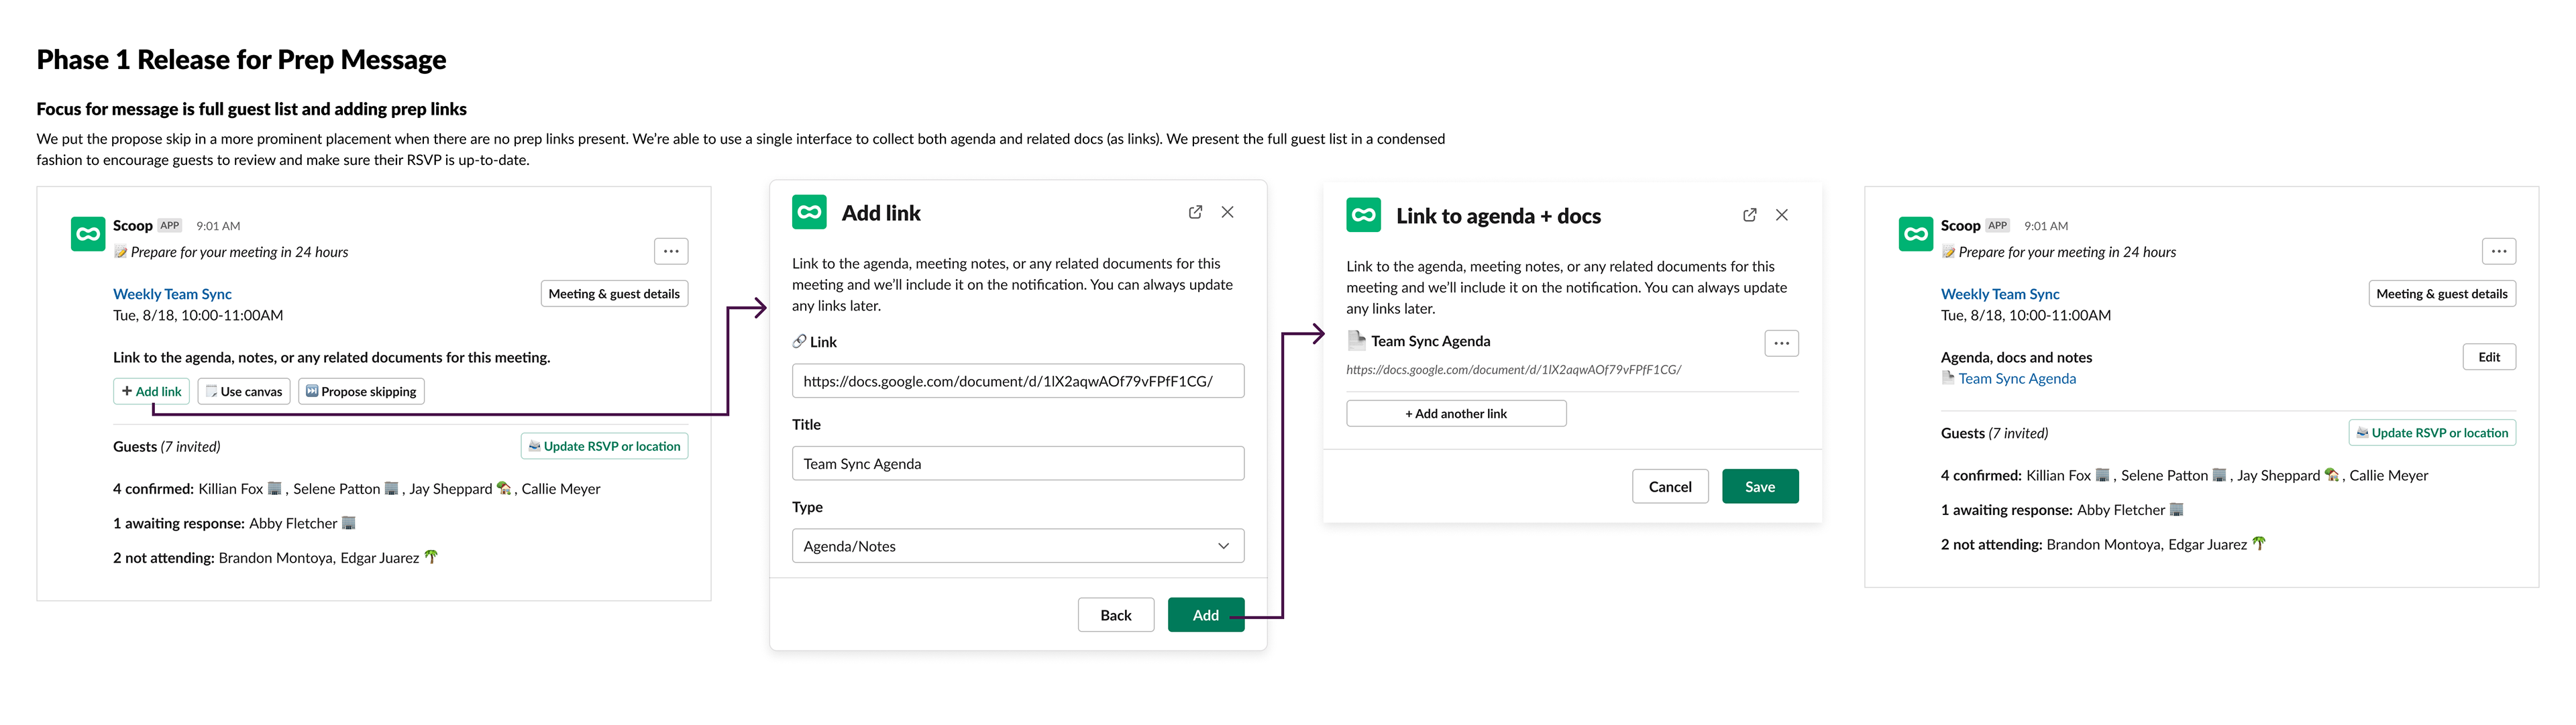This screenshot has width=2576, height=725.
Task: Click Edit next to Agenda, docs and notes
Action: pyautogui.click(x=2488, y=357)
